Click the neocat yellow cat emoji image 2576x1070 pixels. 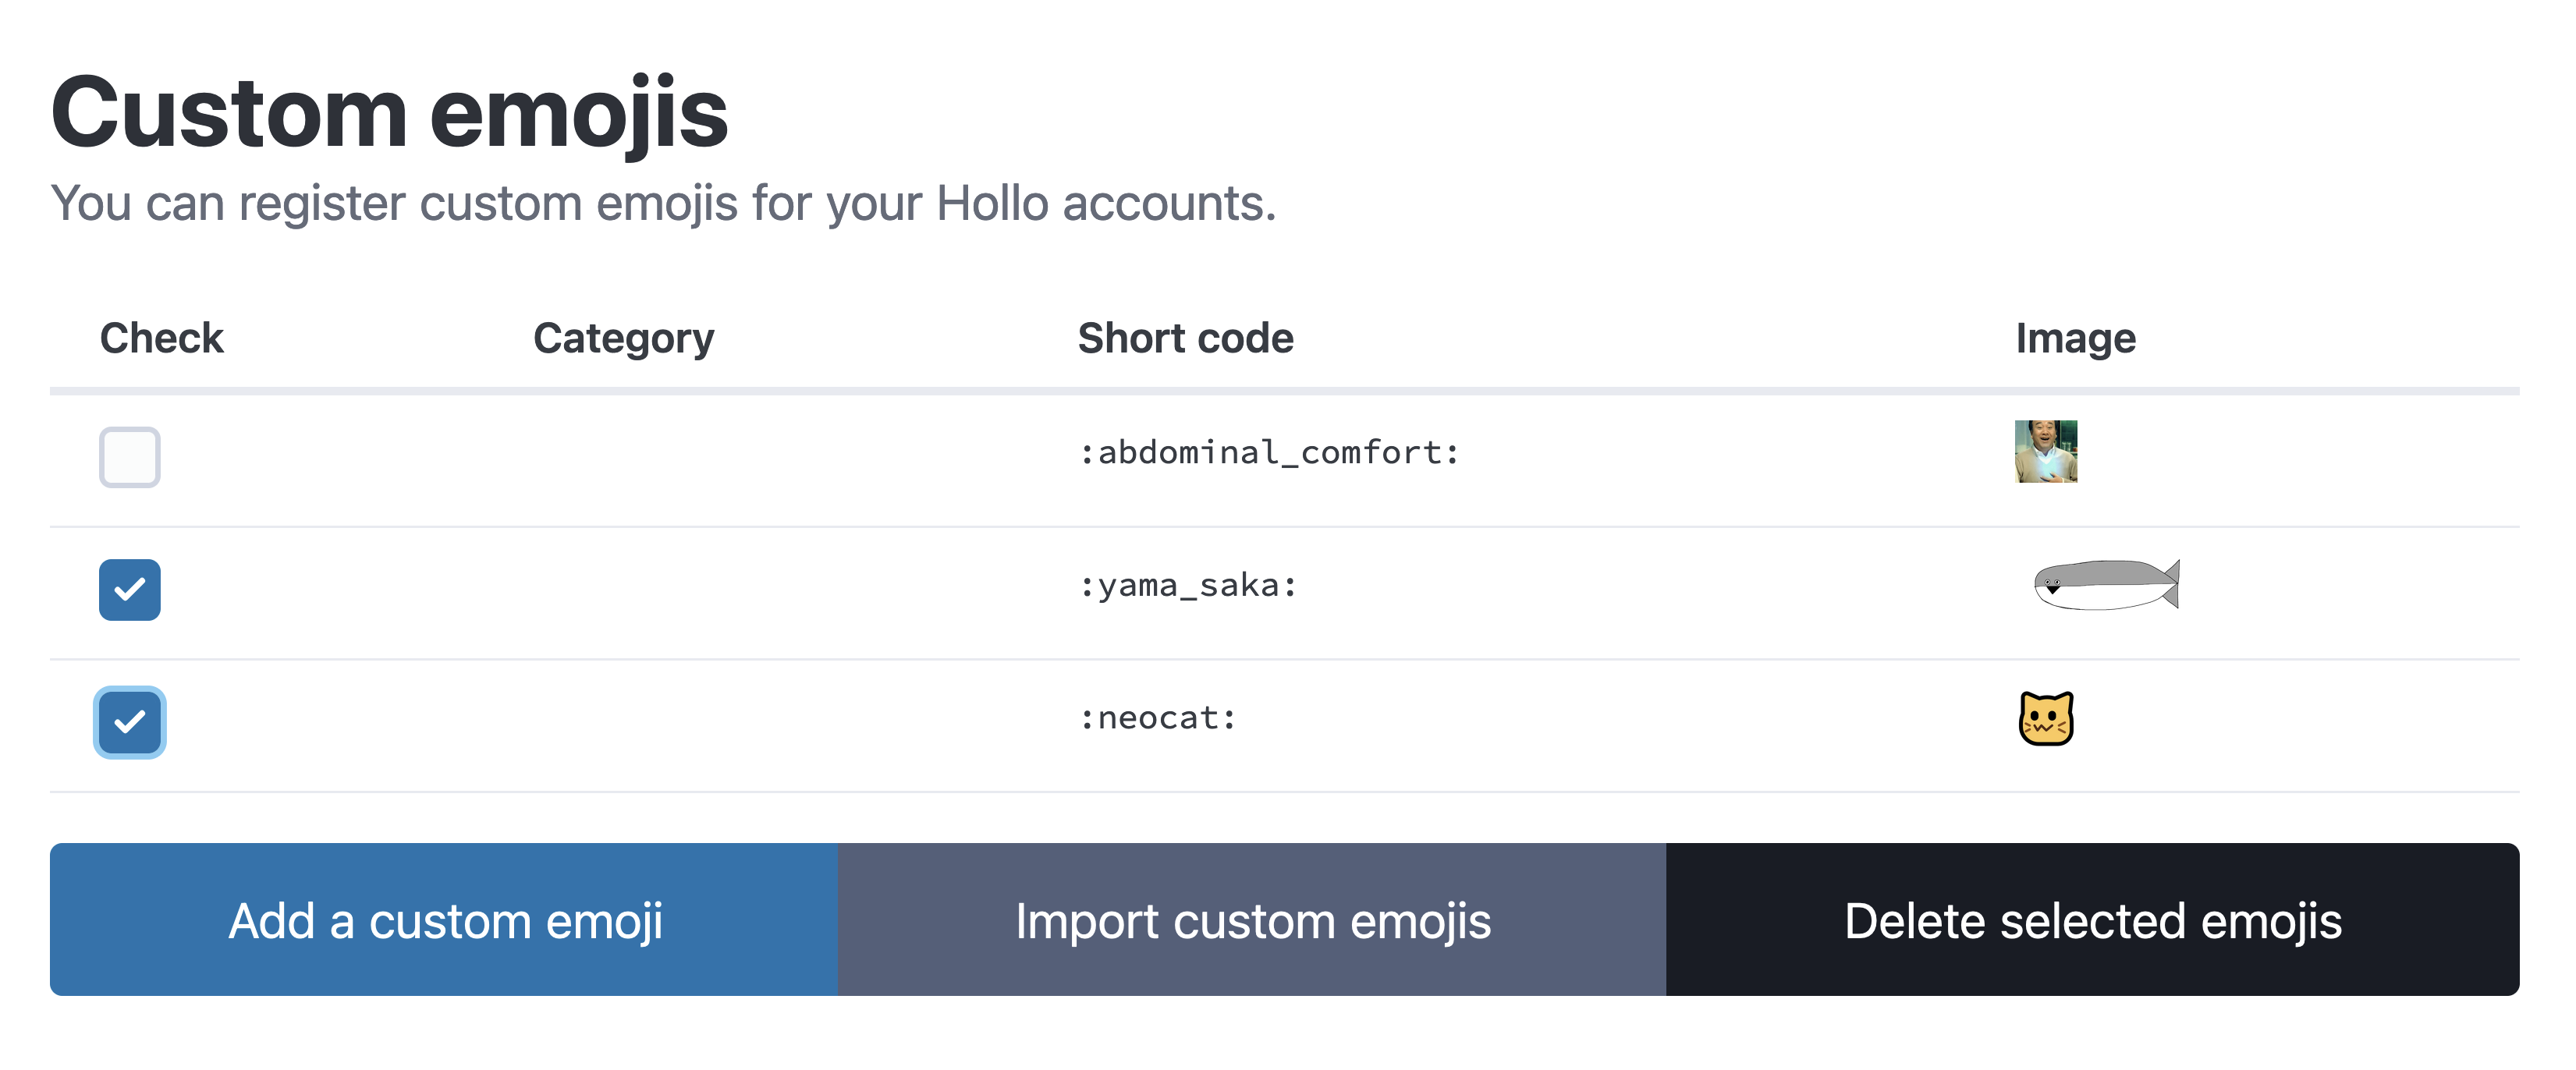2046,719
